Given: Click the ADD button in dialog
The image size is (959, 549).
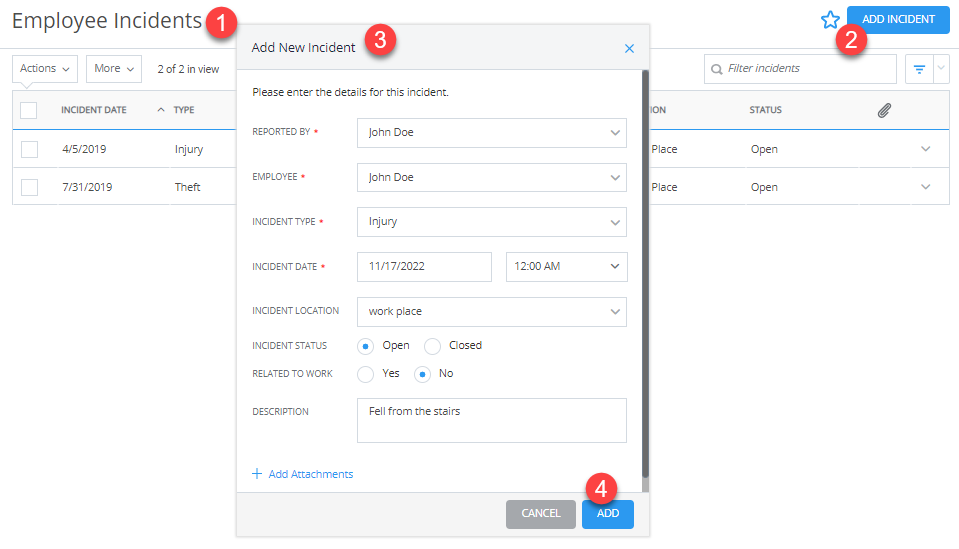Looking at the screenshot, I should tap(607, 514).
